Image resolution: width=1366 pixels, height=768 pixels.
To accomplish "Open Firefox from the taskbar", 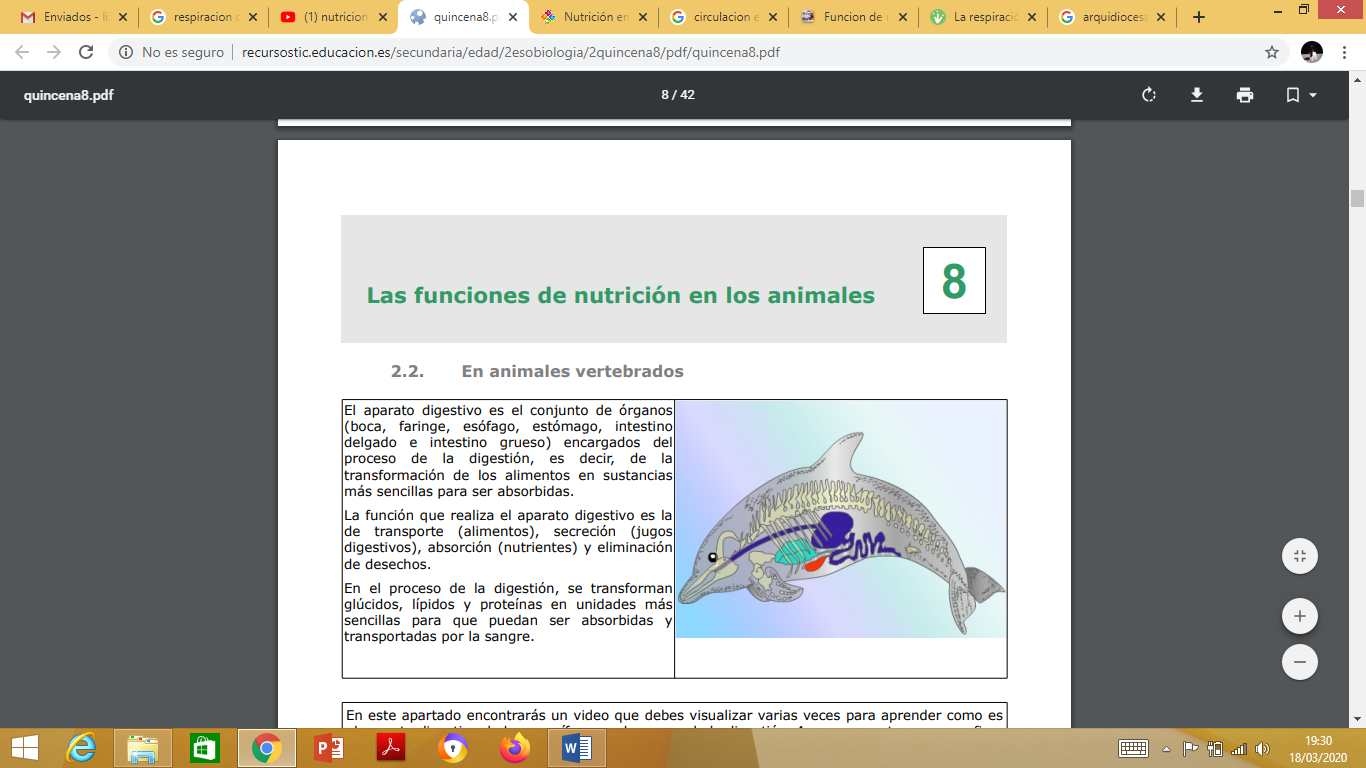I will (515, 747).
